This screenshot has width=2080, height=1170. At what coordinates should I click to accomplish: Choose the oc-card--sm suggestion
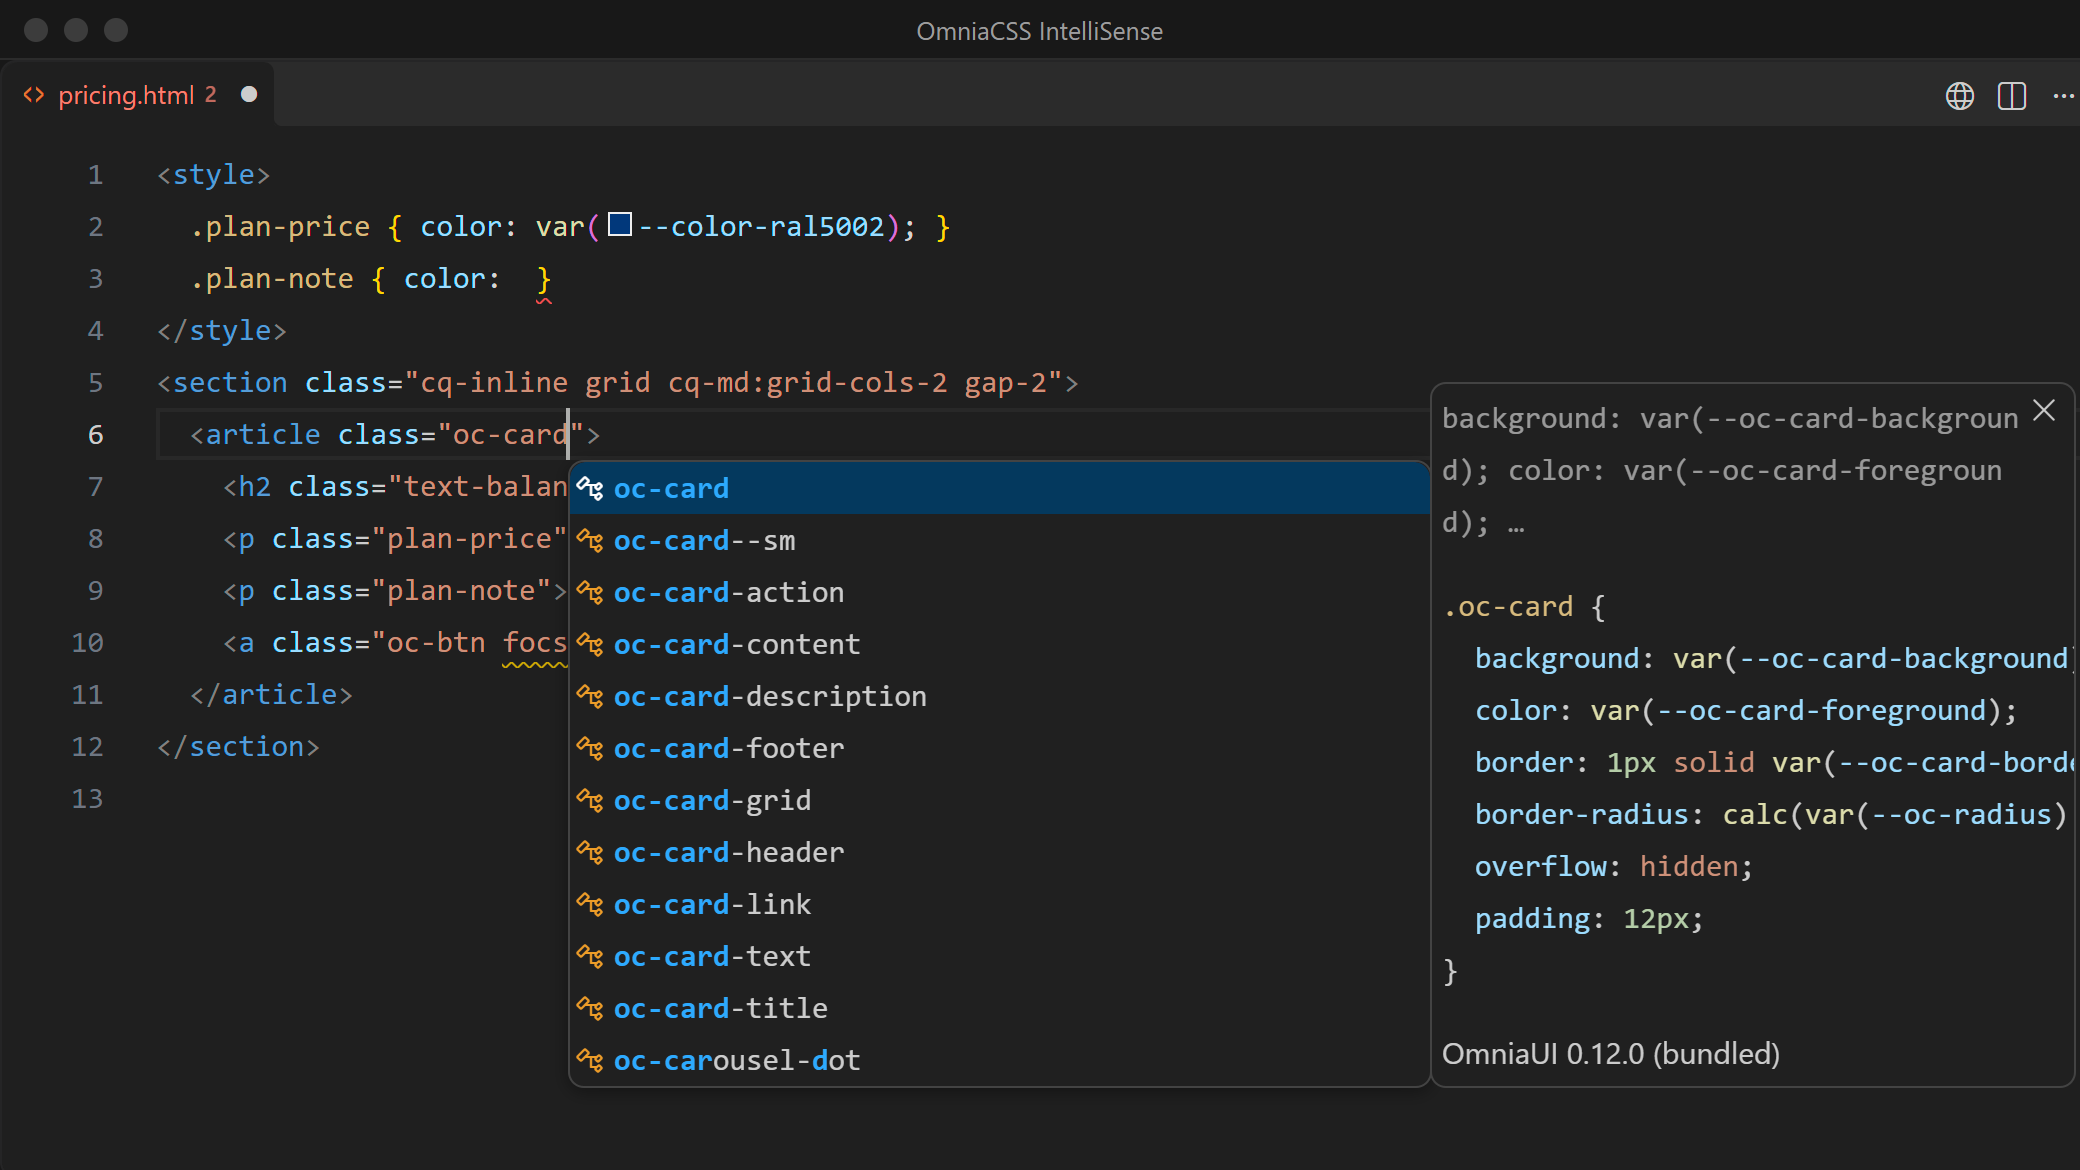[x=999, y=540]
